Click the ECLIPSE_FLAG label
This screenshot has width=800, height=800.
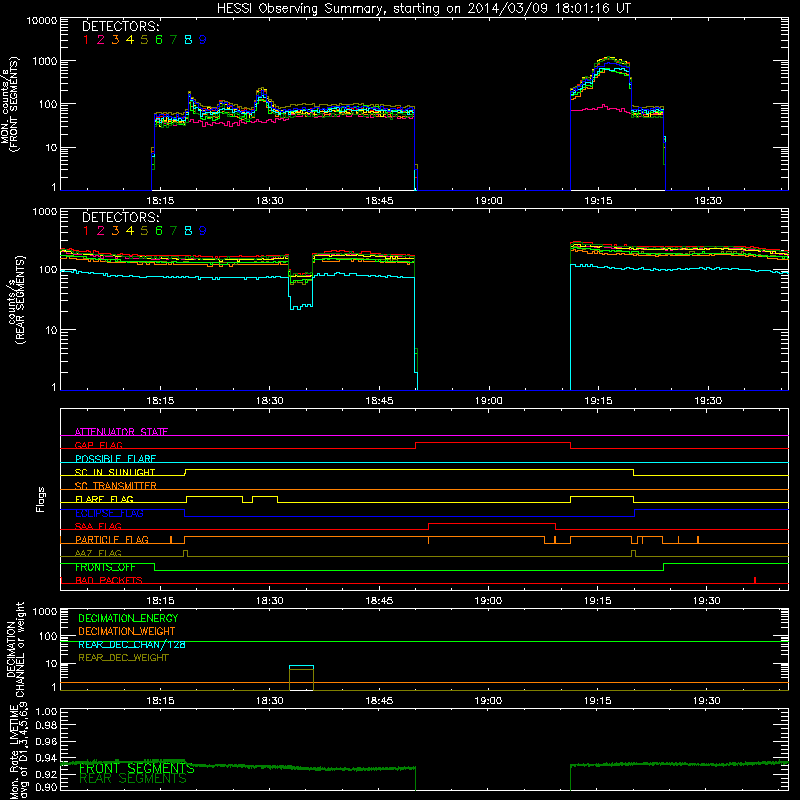(109, 513)
